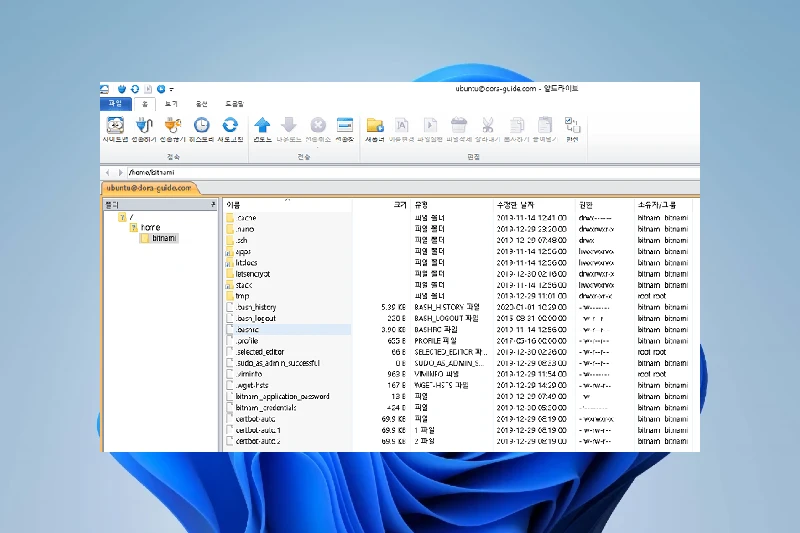This screenshot has height=533, width=800.
Task: Click the Run File (파일실행) icon
Action: tap(430, 129)
